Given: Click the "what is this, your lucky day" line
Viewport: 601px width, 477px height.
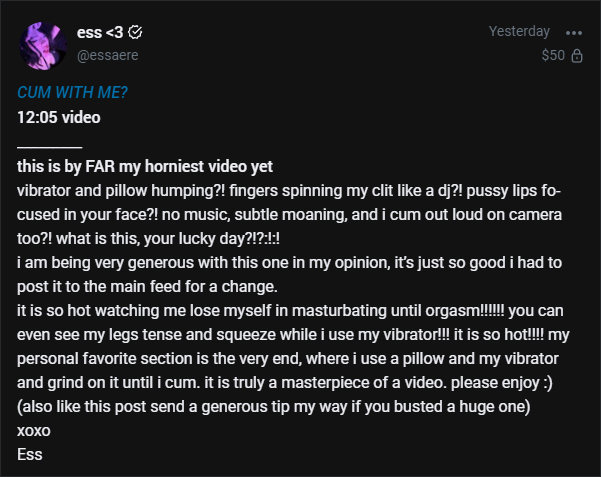Looking at the screenshot, I should [x=180, y=239].
